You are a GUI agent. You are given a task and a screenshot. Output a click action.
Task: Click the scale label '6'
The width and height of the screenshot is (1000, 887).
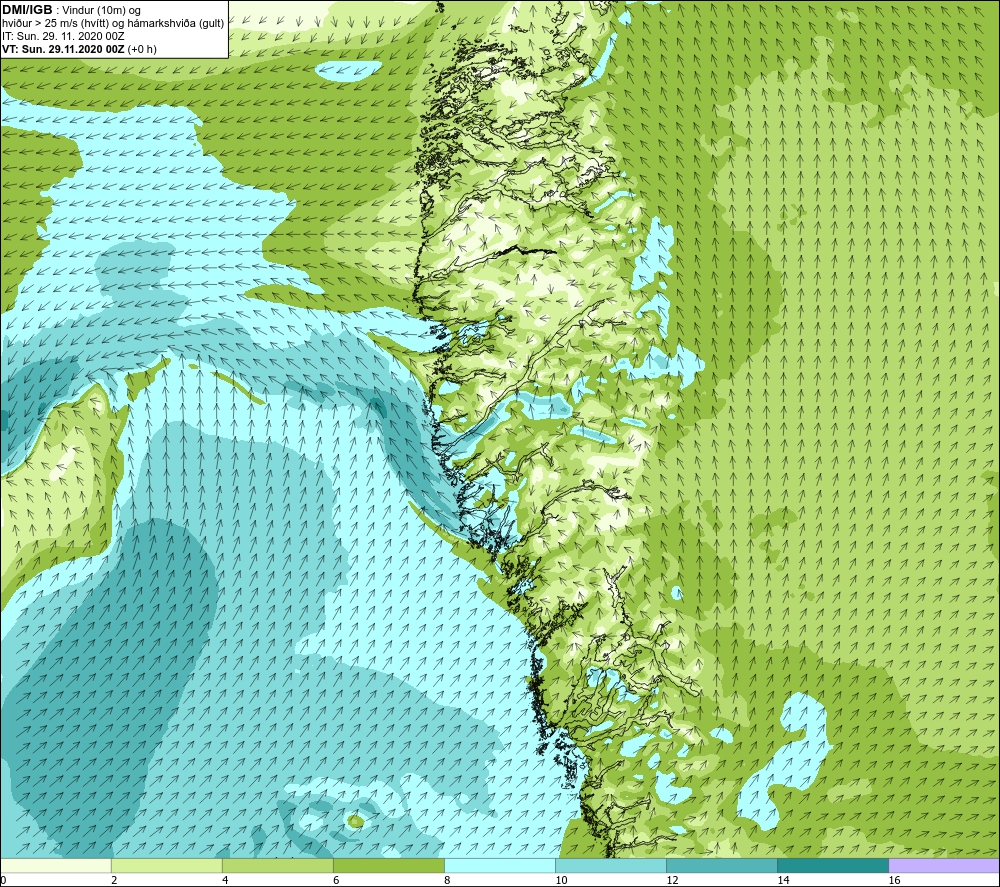(x=336, y=880)
